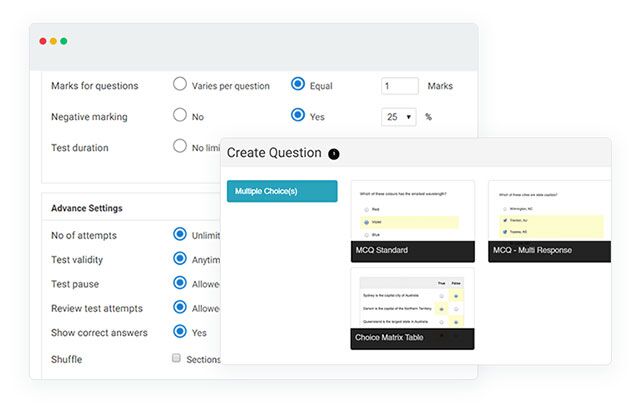
Task: Click the yellow window dot
Action: (53, 41)
